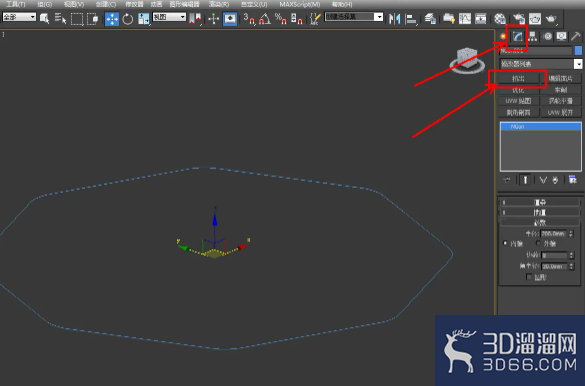Expand the Rendering rollout
The width and height of the screenshot is (585, 386).
pyautogui.click(x=540, y=203)
